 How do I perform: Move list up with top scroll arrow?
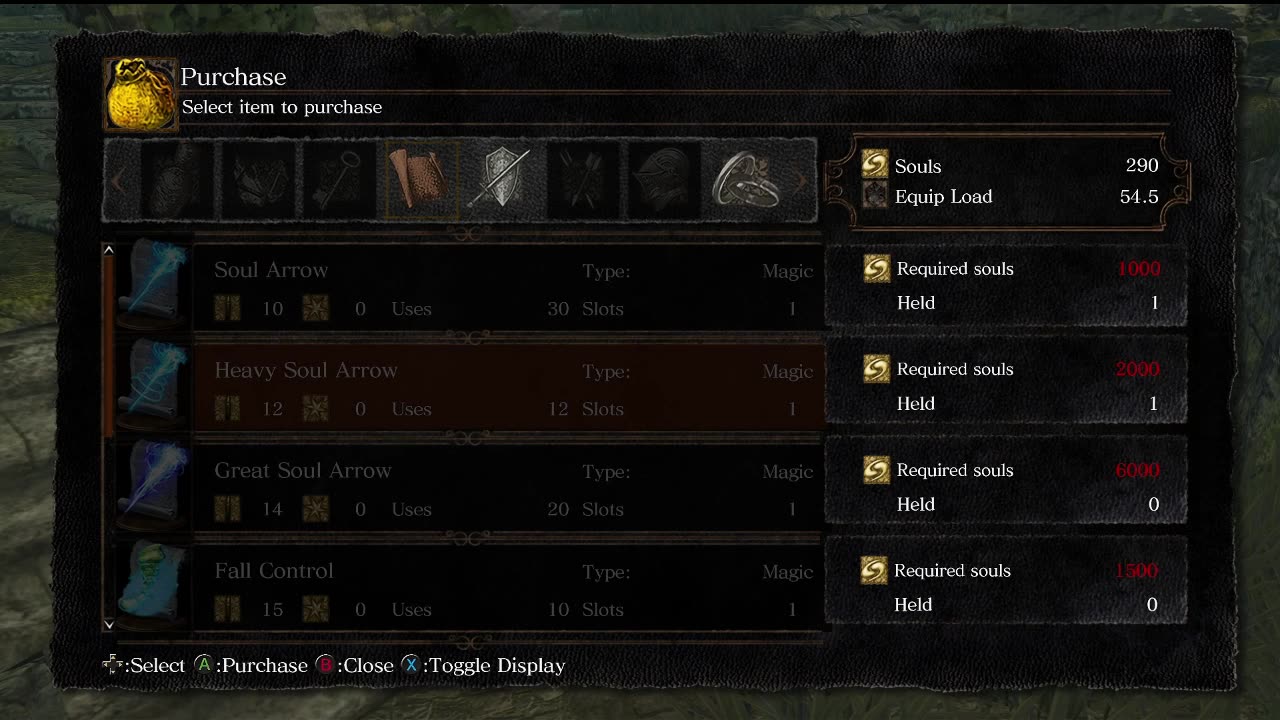[108, 250]
